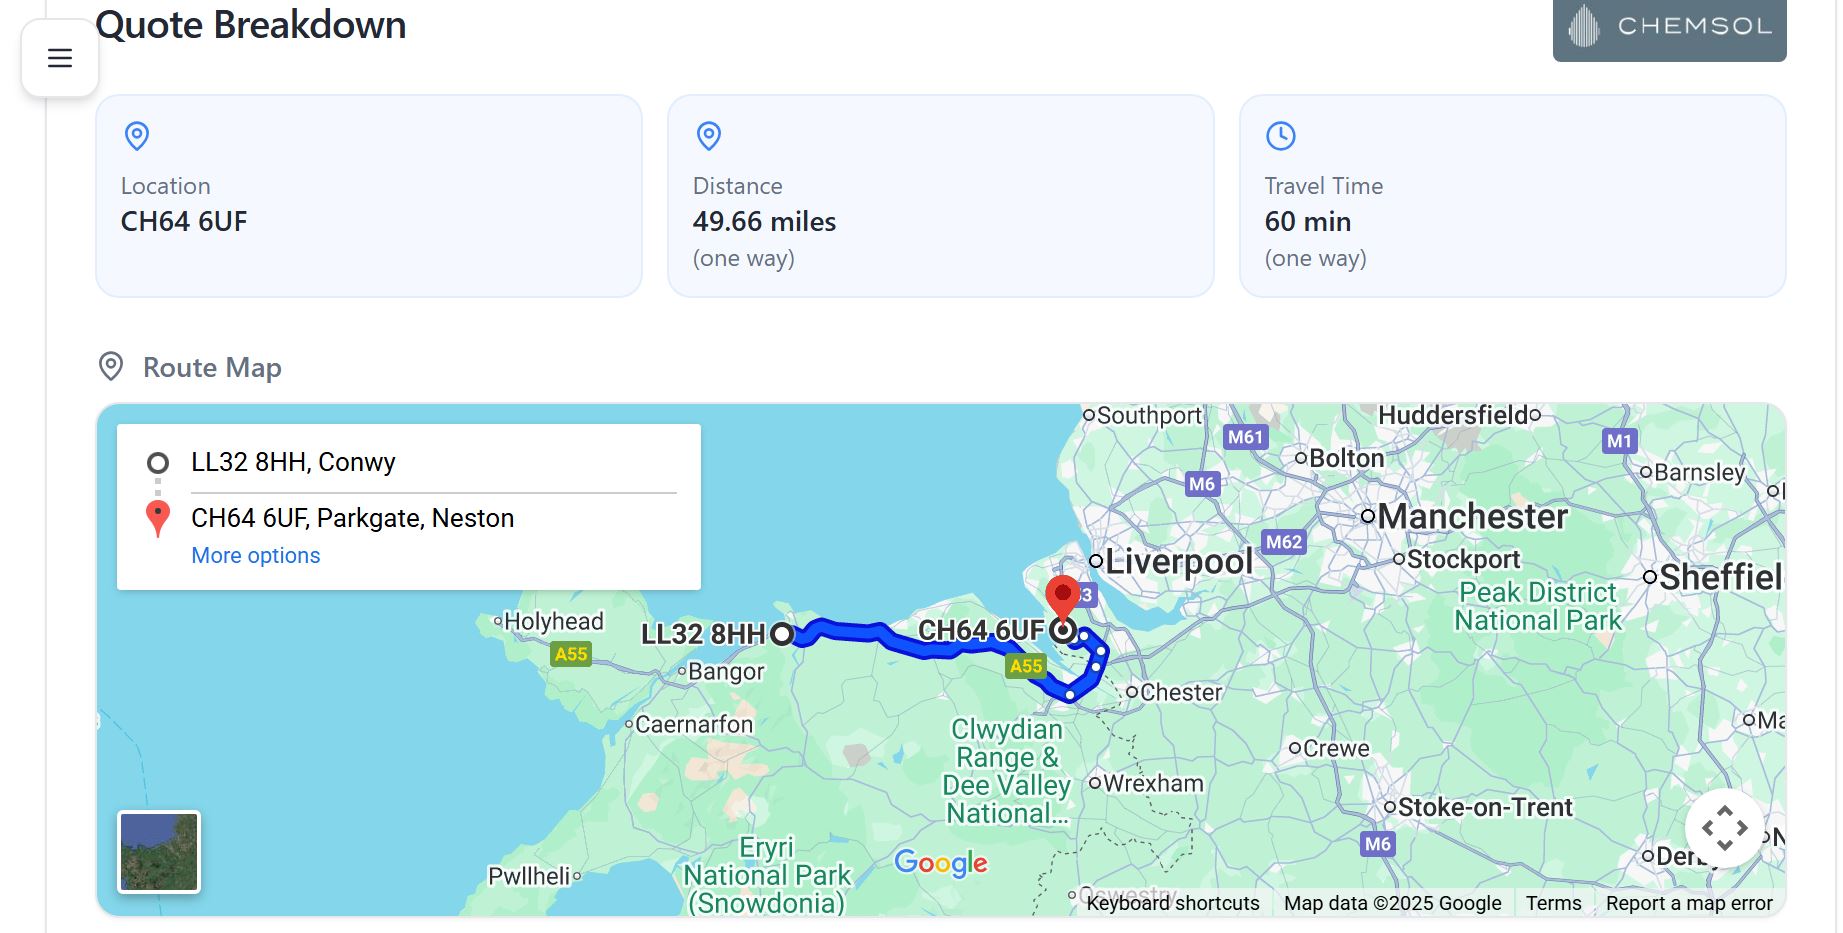This screenshot has width=1843, height=933.
Task: Click the Google logo on the map
Action: tap(941, 863)
